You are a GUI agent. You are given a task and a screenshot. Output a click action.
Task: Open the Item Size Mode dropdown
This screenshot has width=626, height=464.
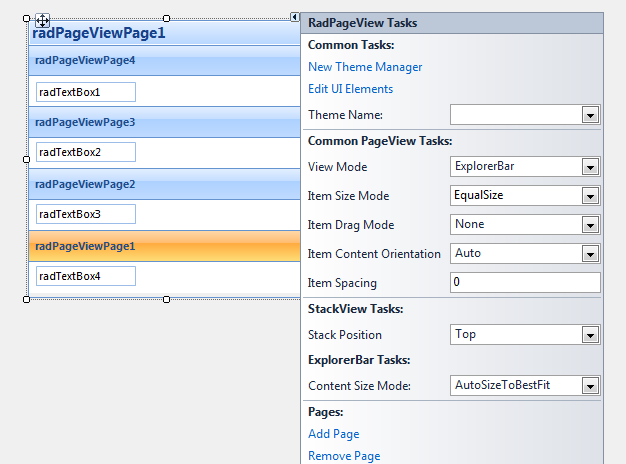[x=590, y=196]
